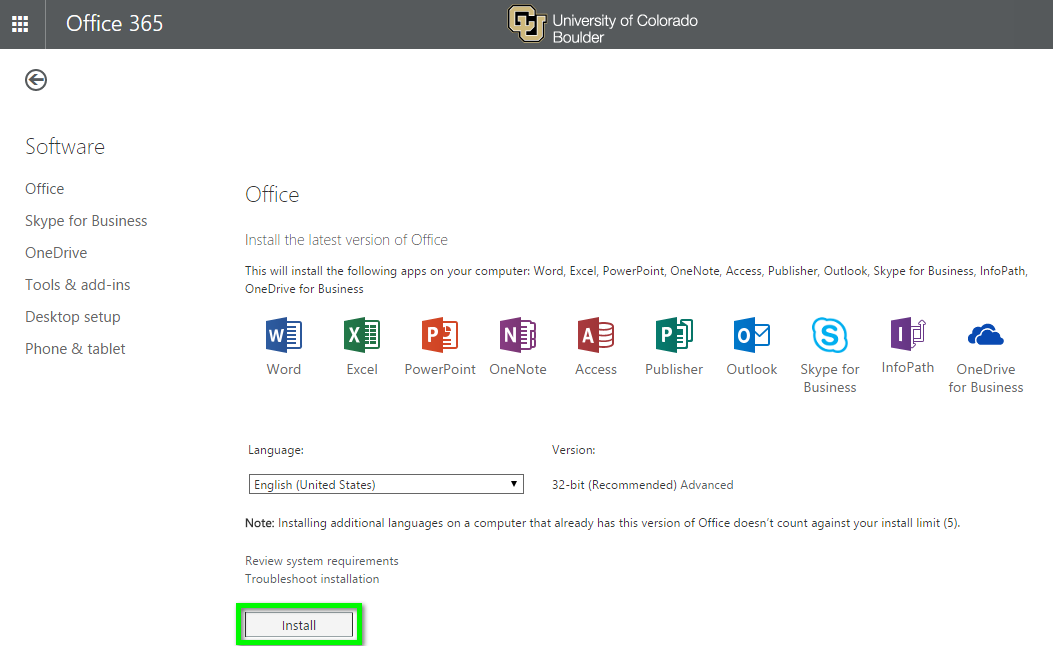Click the OneDrive for Business cloud icon
This screenshot has width=1053, height=646.
tap(986, 335)
